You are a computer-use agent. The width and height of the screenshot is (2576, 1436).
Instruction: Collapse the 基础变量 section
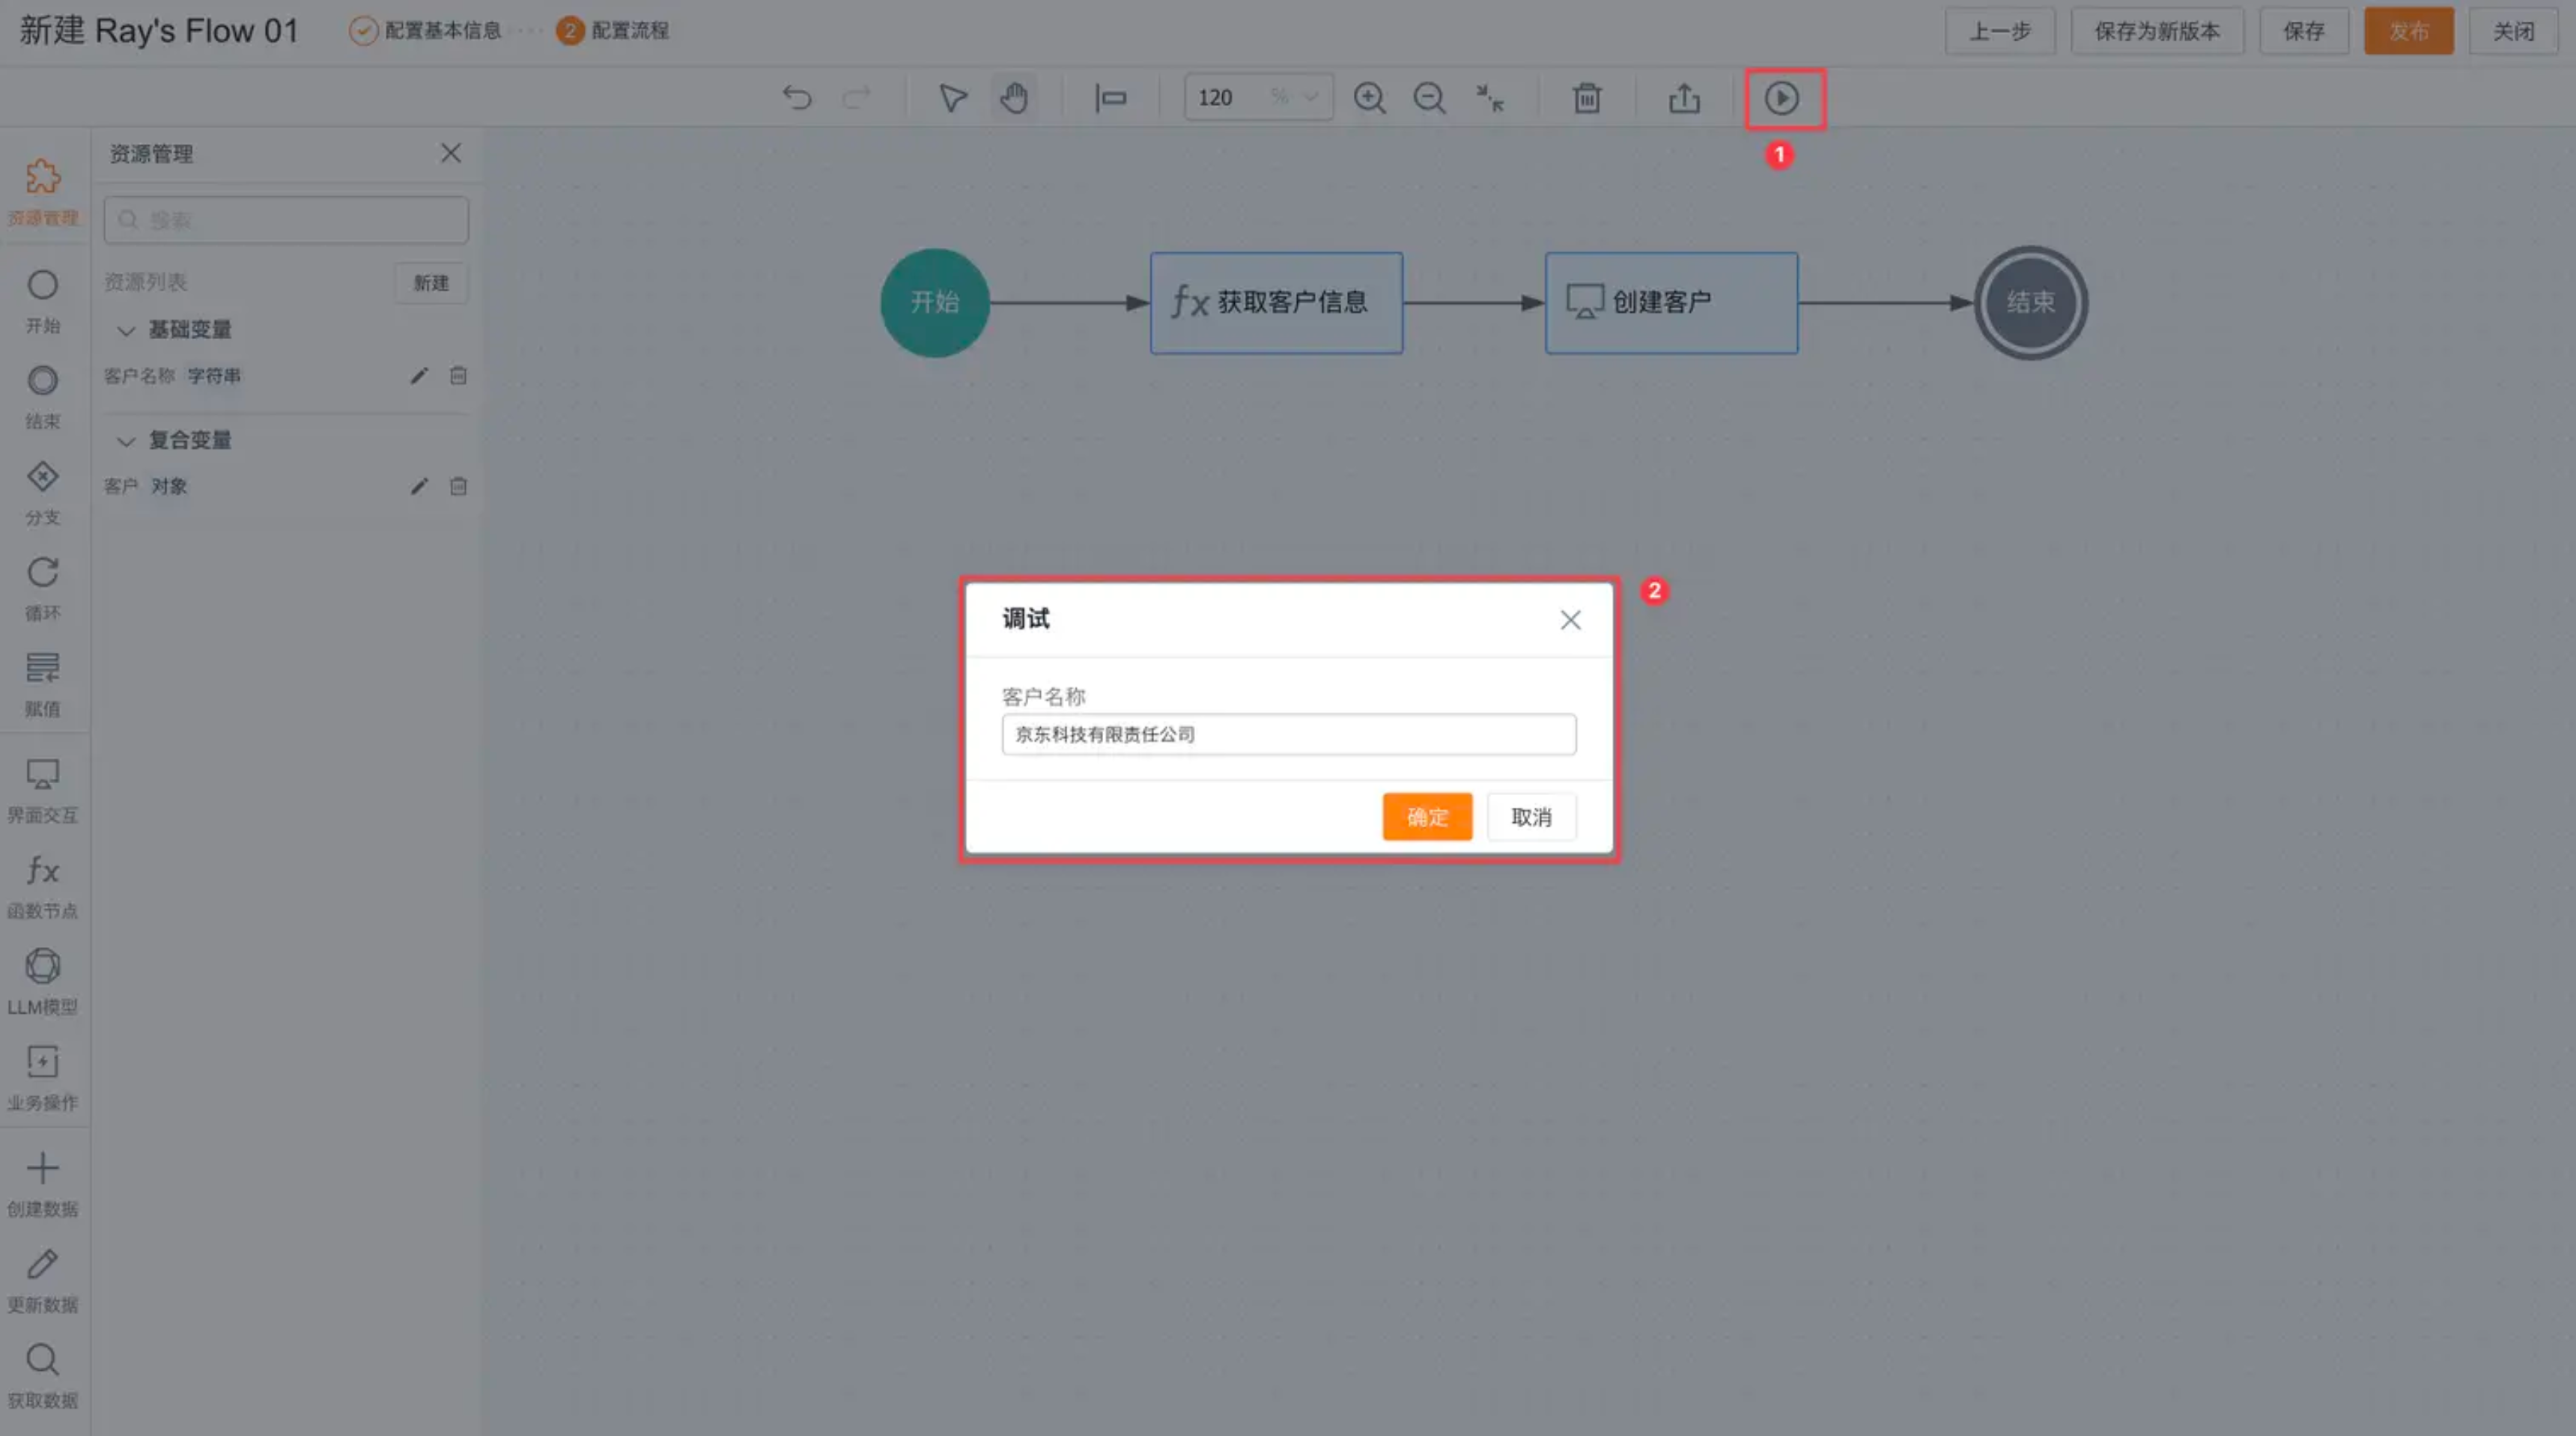click(x=126, y=330)
